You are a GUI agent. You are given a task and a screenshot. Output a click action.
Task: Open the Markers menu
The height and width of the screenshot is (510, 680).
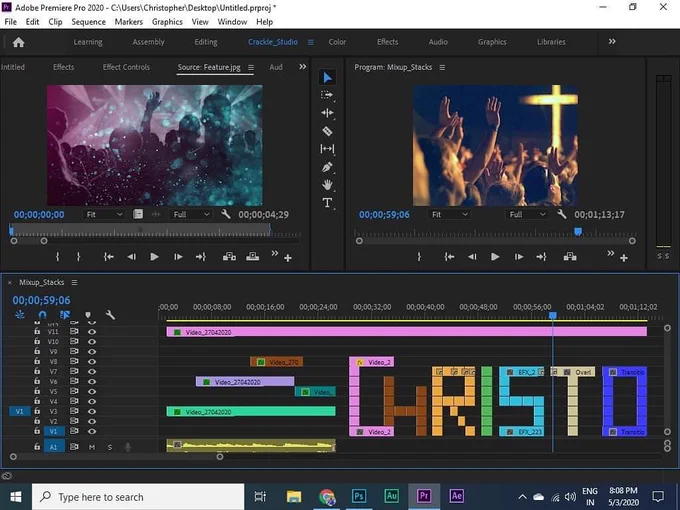coord(128,22)
